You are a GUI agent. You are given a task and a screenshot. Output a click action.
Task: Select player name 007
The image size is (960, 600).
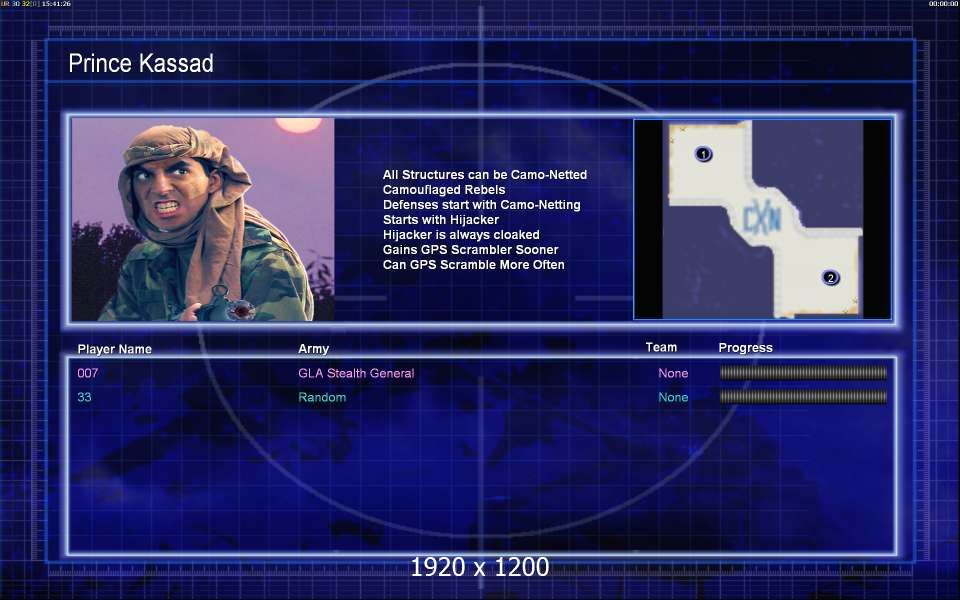point(88,373)
